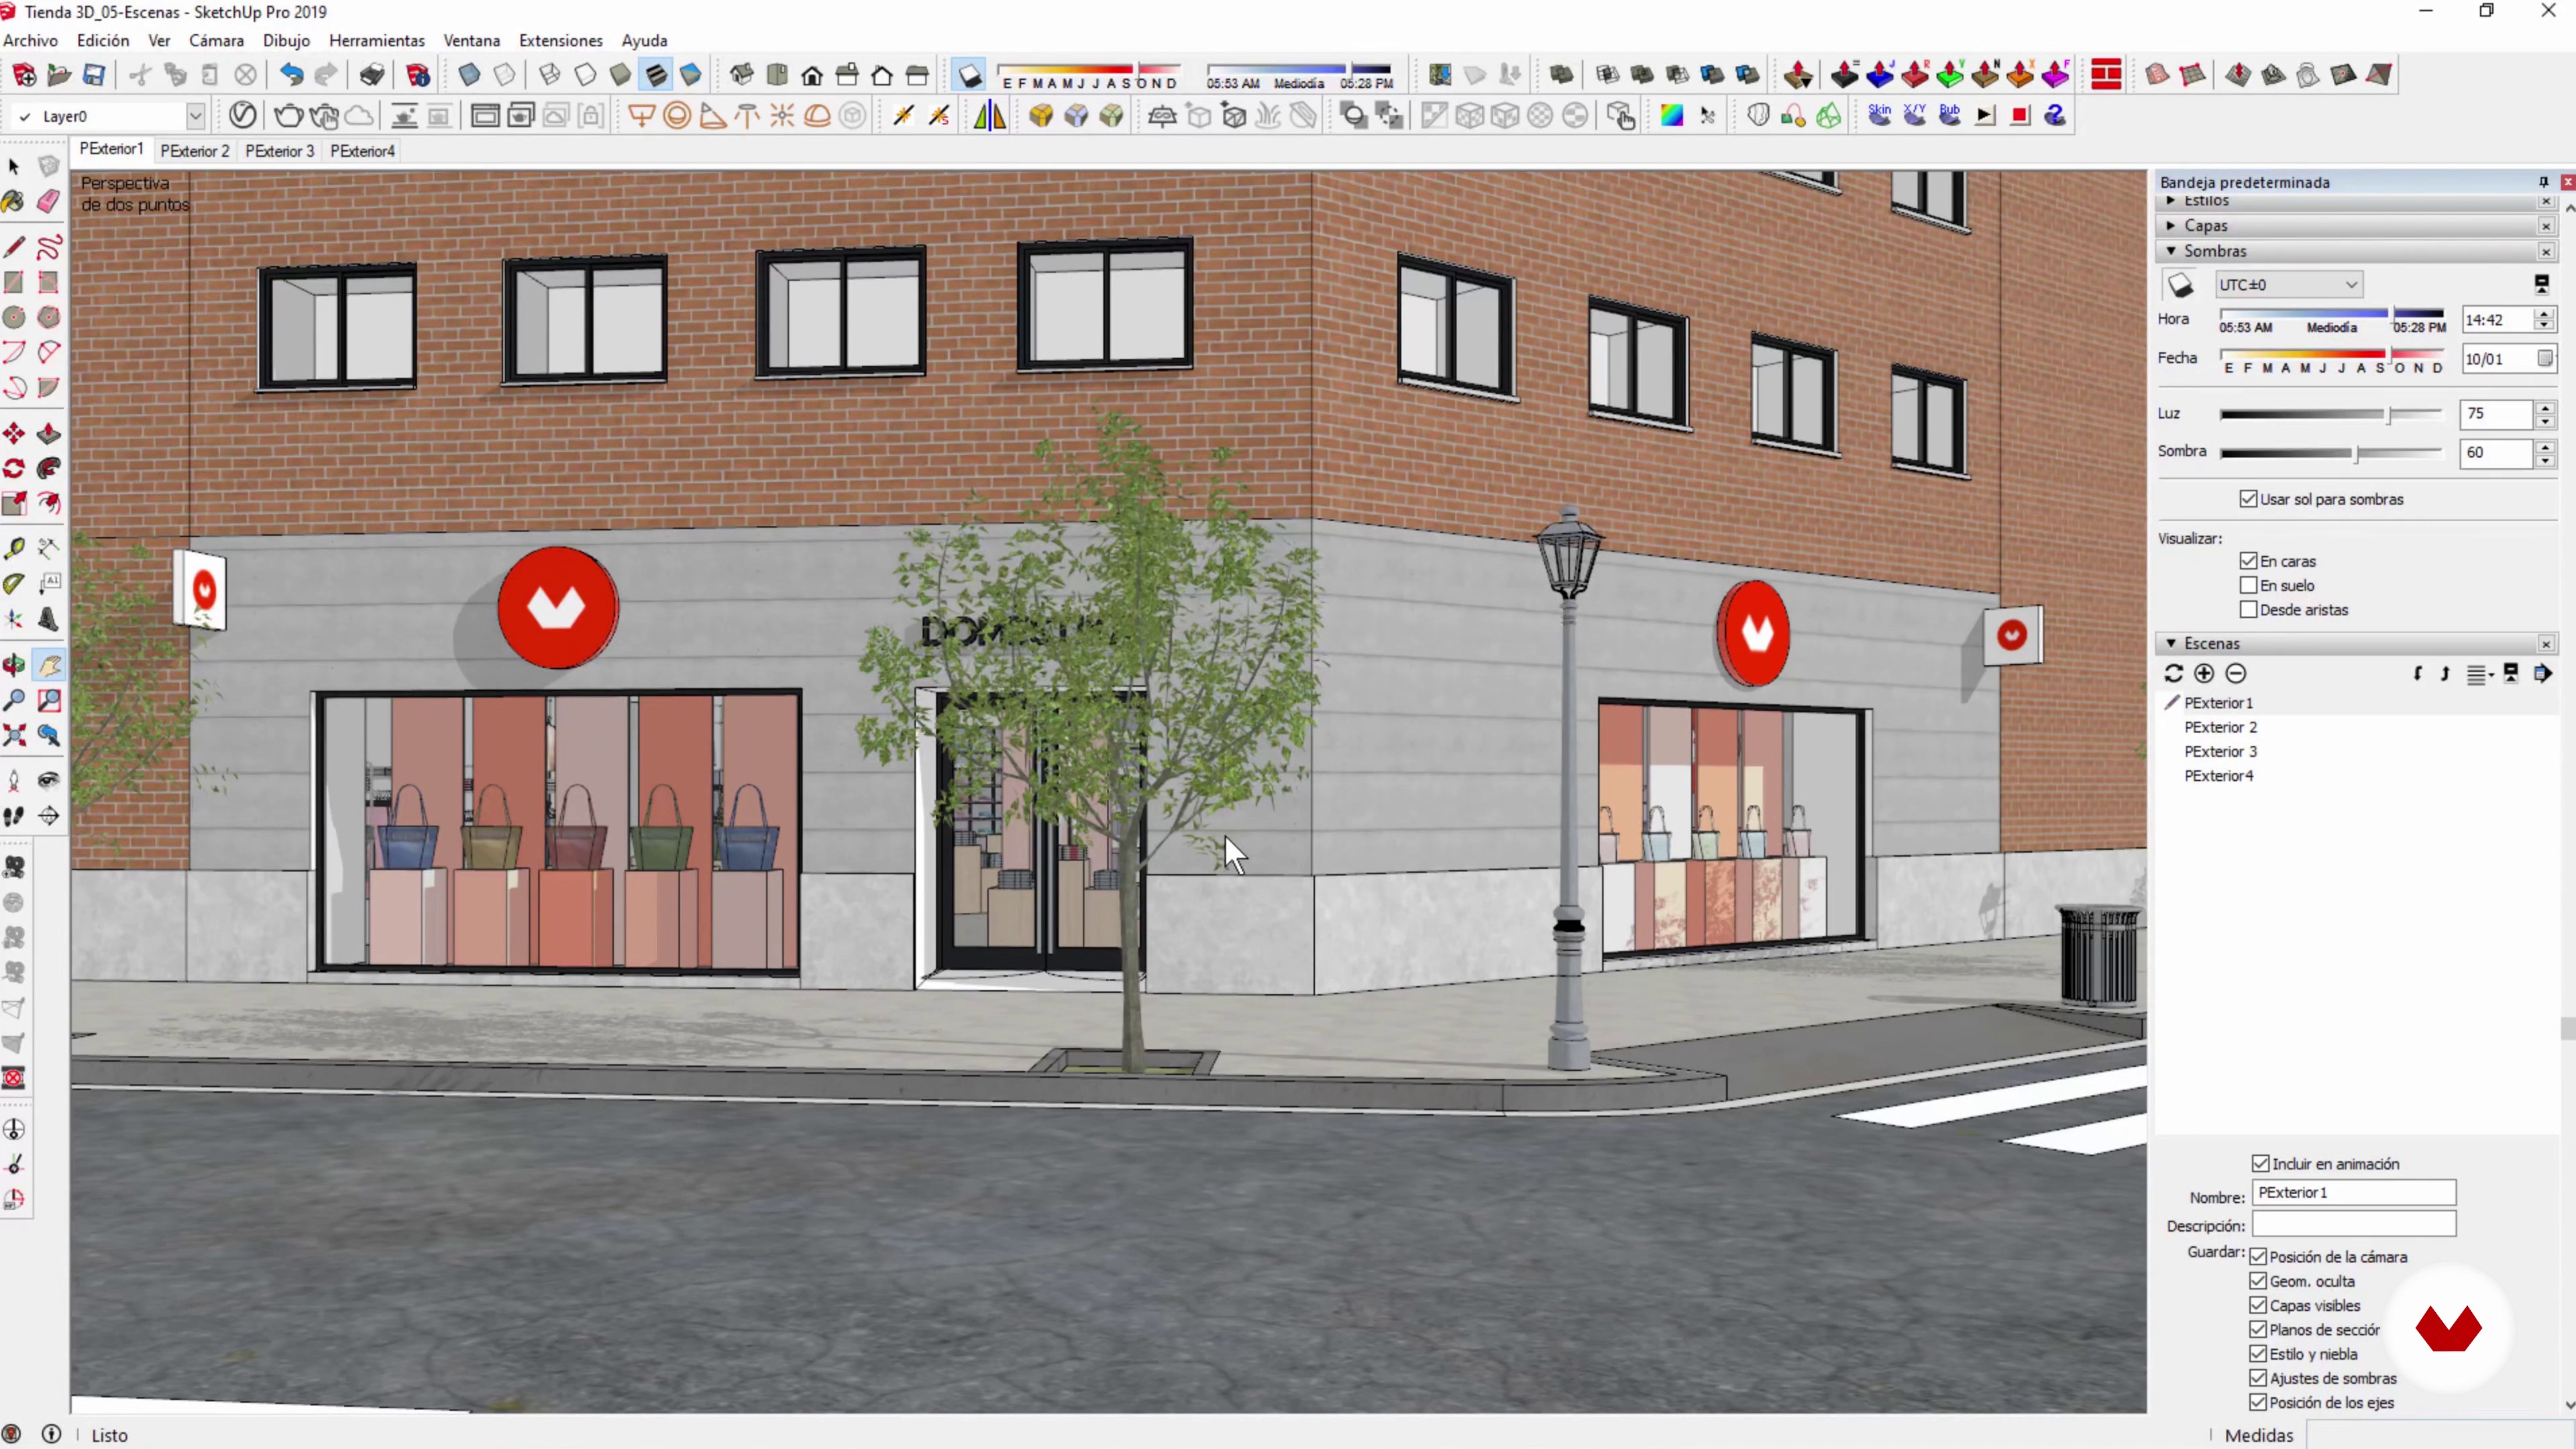Viewport: 2576px width, 1449px height.
Task: Choose the Line pencil tool
Action: tap(14, 247)
